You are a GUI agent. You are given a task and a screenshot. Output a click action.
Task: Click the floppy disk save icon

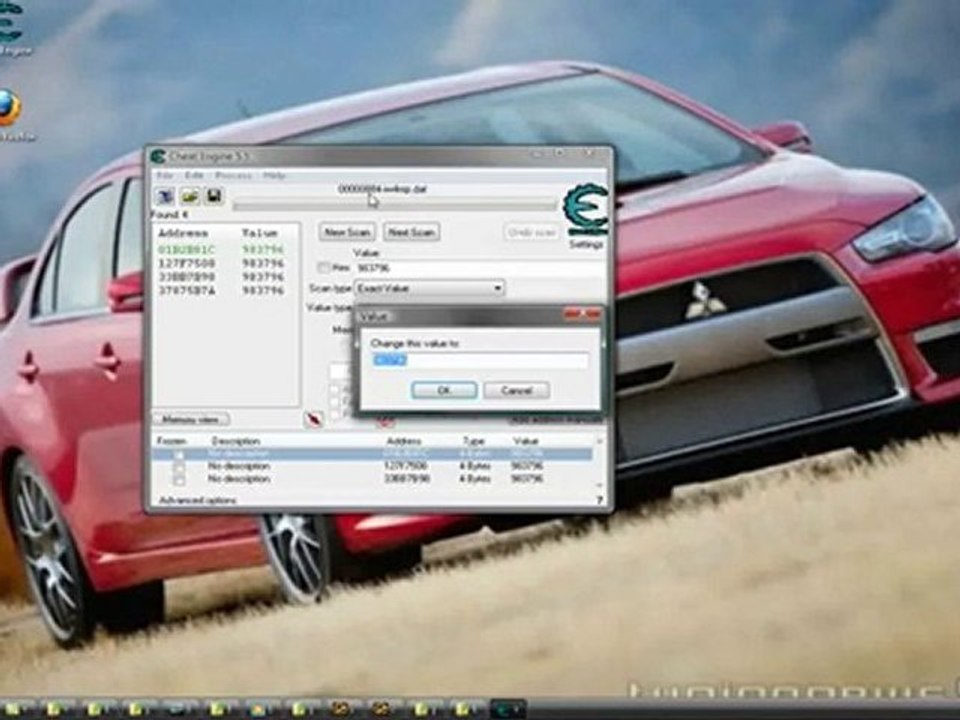point(214,197)
